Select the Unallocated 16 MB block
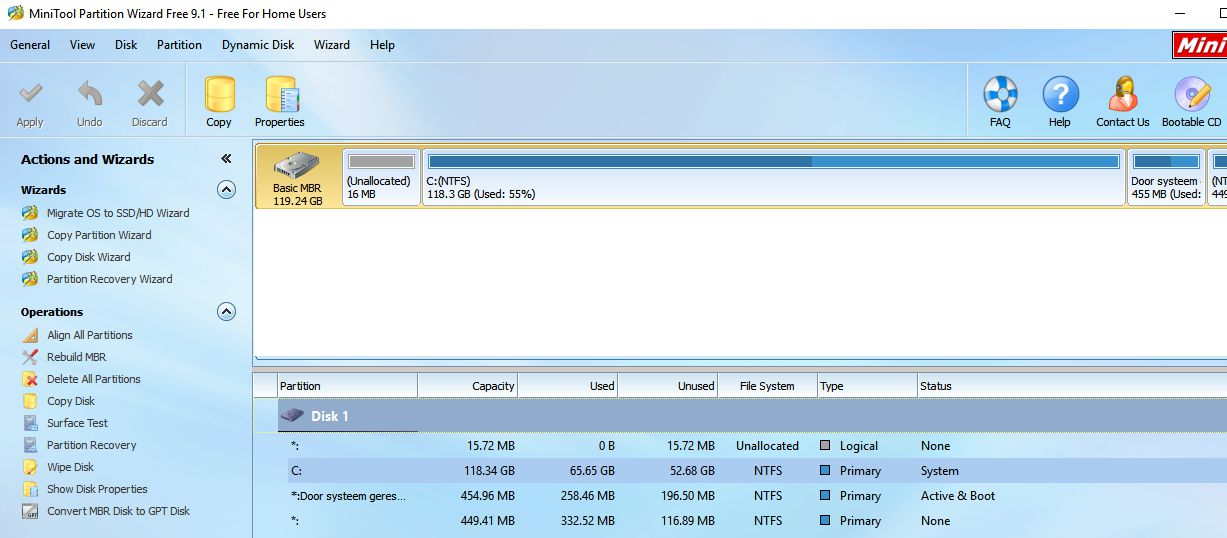Image resolution: width=1227 pixels, height=538 pixels. pos(381,177)
